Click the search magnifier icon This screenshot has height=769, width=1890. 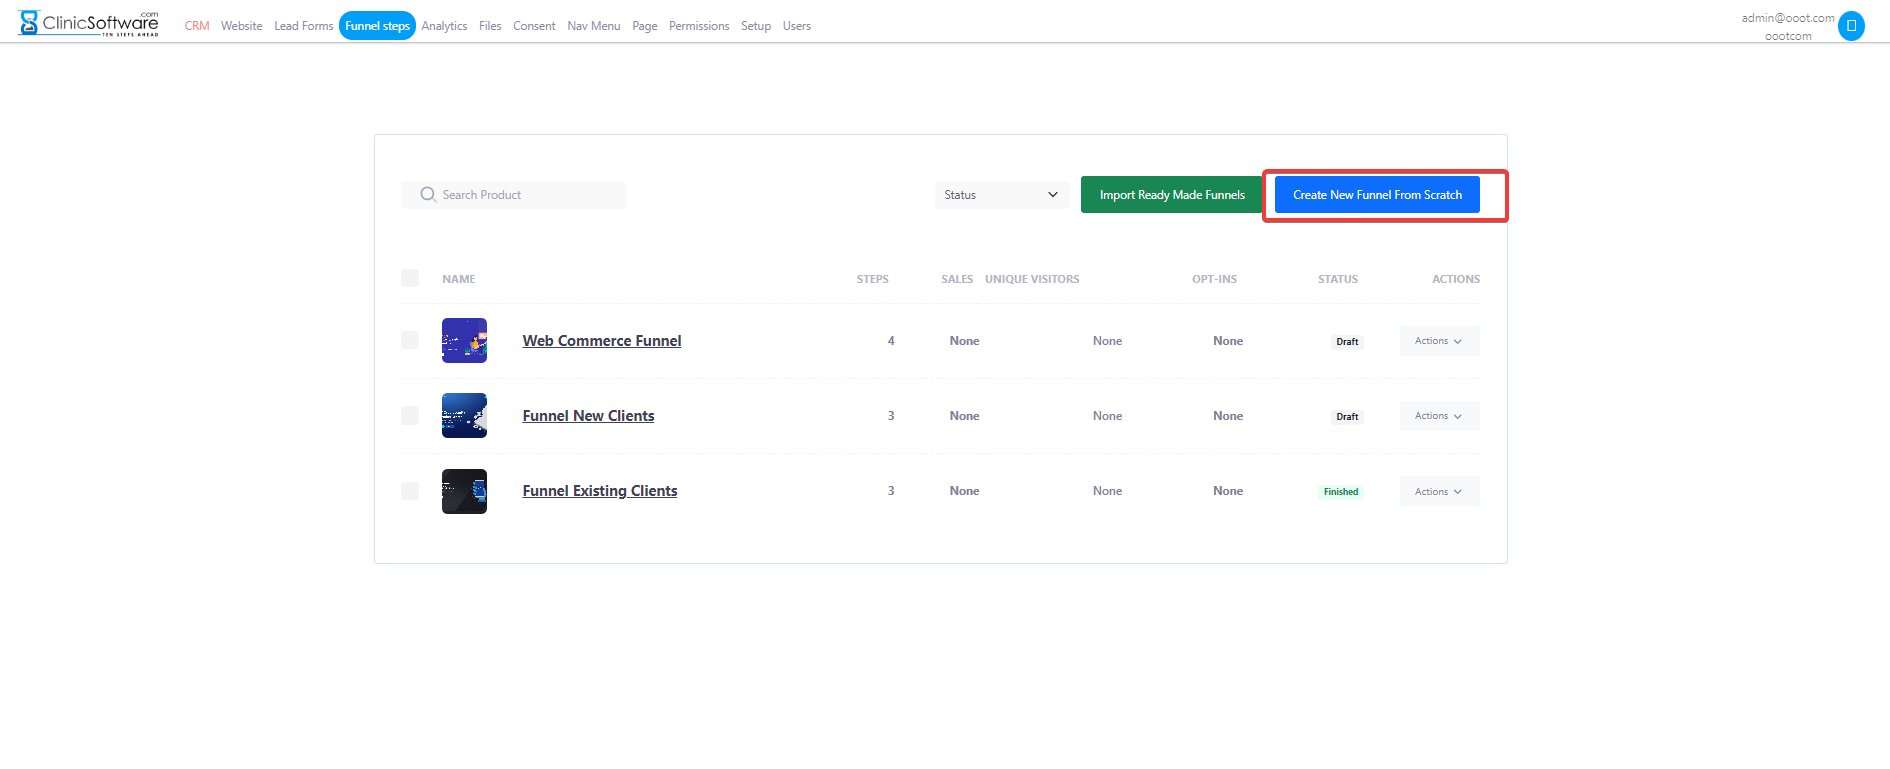pyautogui.click(x=428, y=195)
